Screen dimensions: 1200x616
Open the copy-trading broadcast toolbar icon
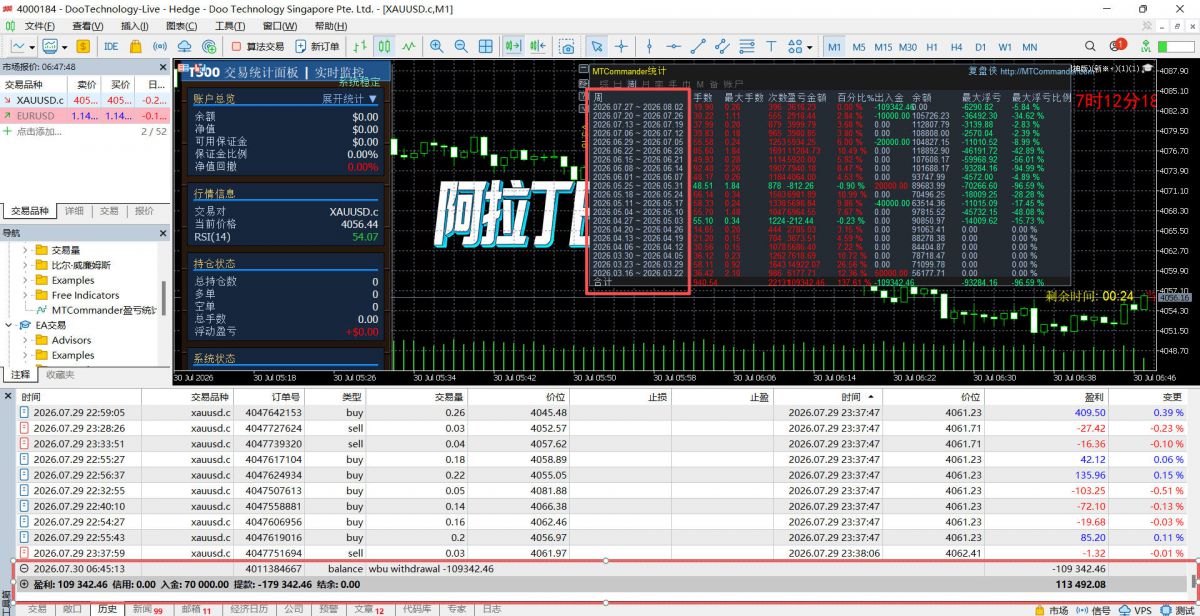pyautogui.click(x=209, y=46)
